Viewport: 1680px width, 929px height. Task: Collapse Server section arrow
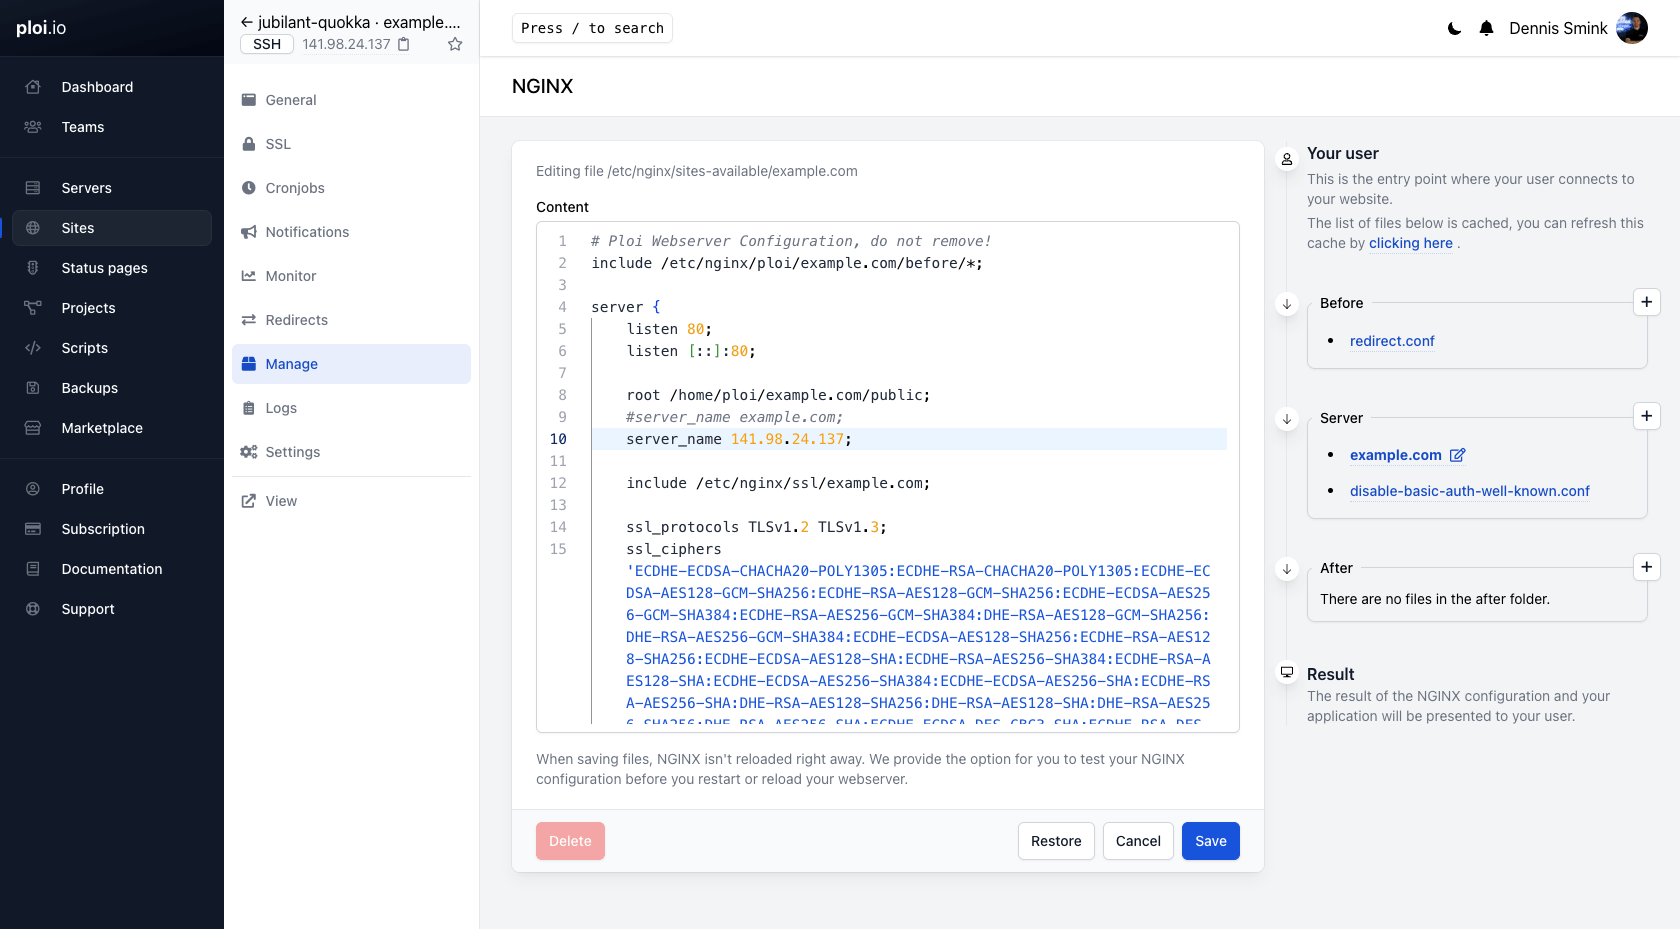[x=1287, y=419]
